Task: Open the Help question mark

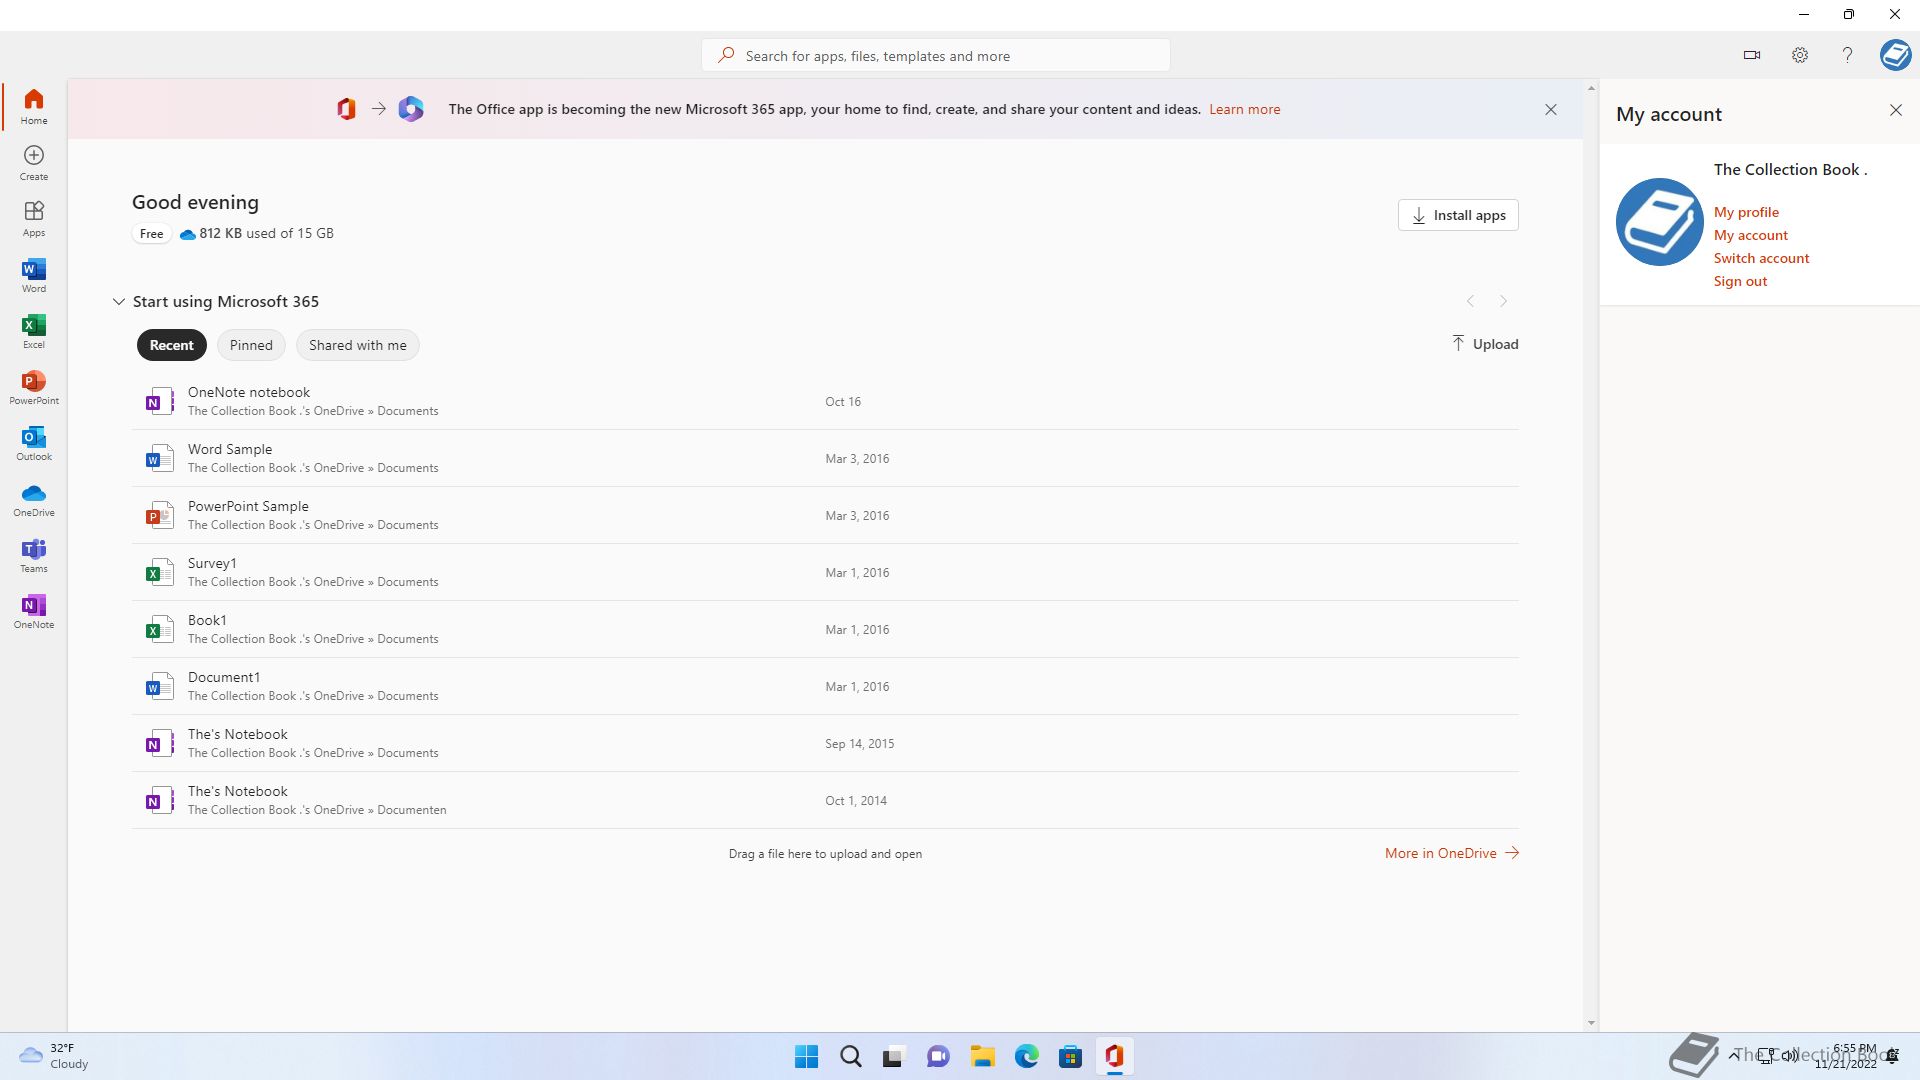Action: pos(1847,55)
